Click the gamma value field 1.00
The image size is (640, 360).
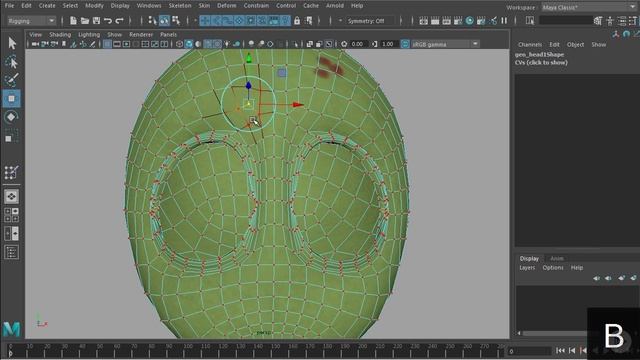[389, 44]
